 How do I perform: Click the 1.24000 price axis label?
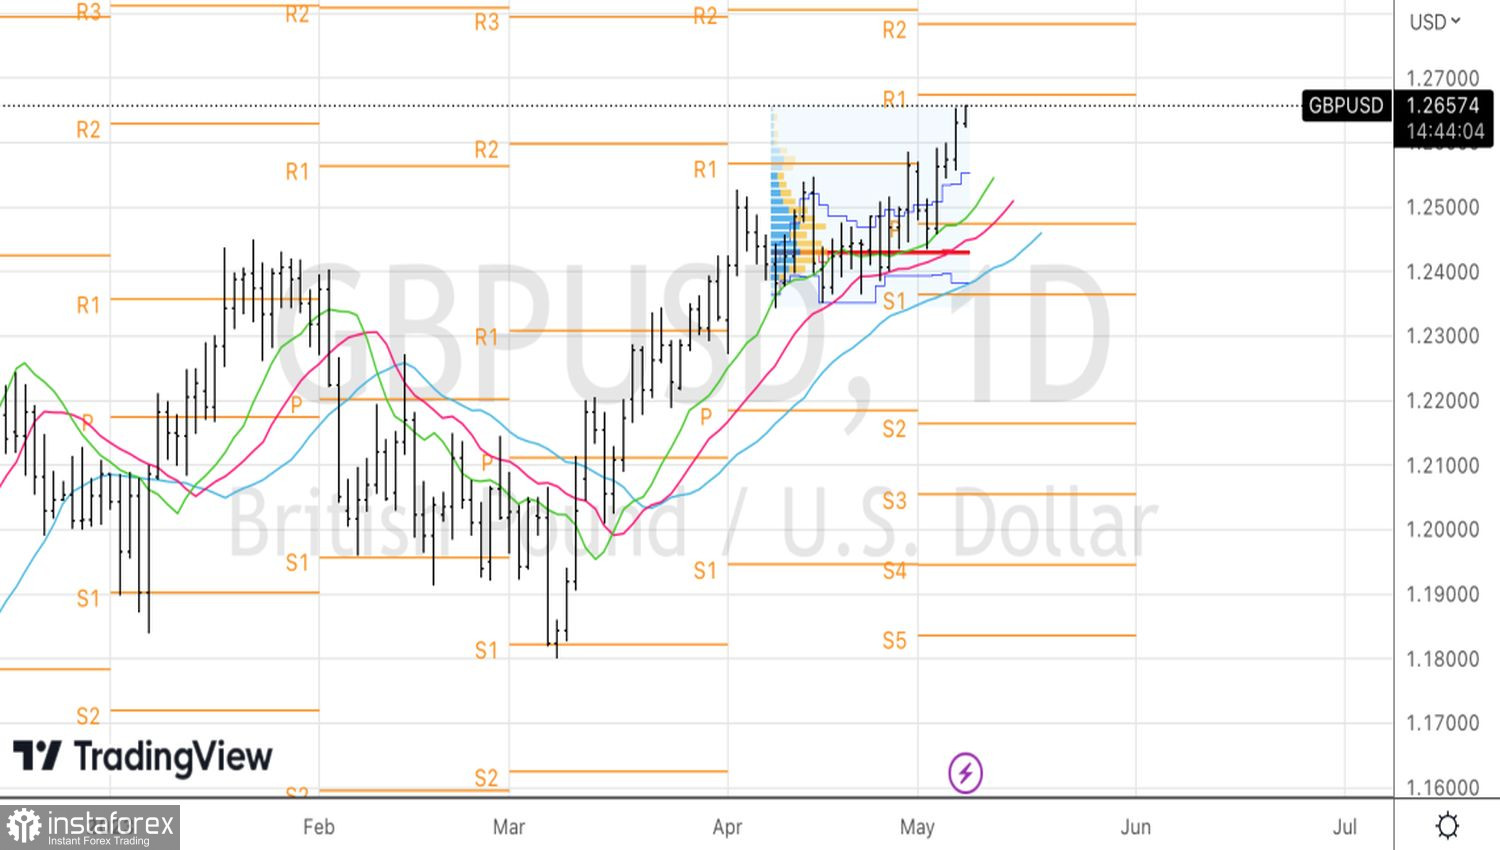point(1442,271)
